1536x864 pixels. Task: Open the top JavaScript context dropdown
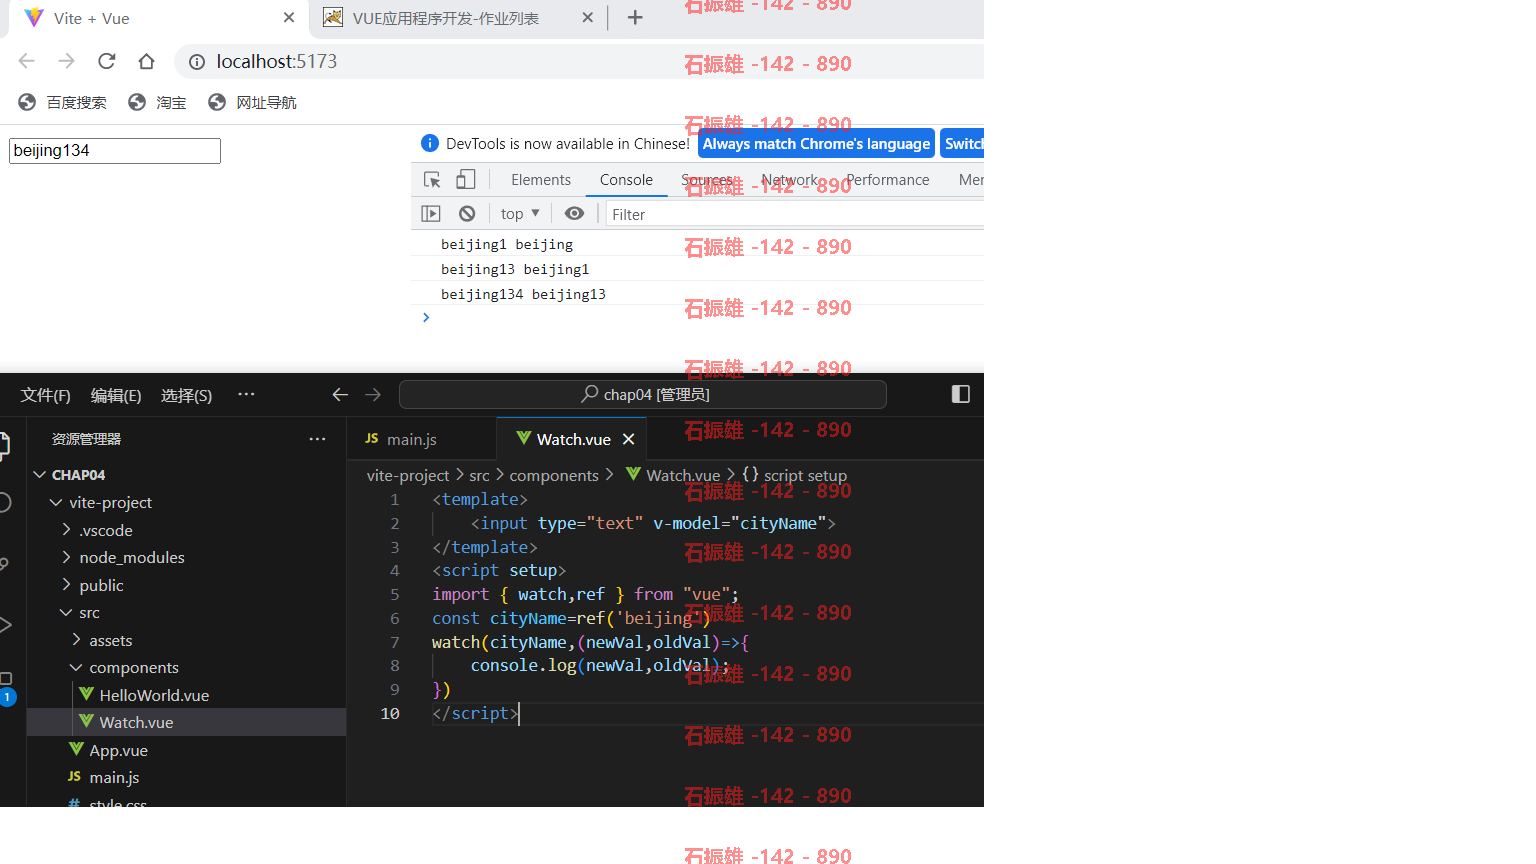pos(520,214)
